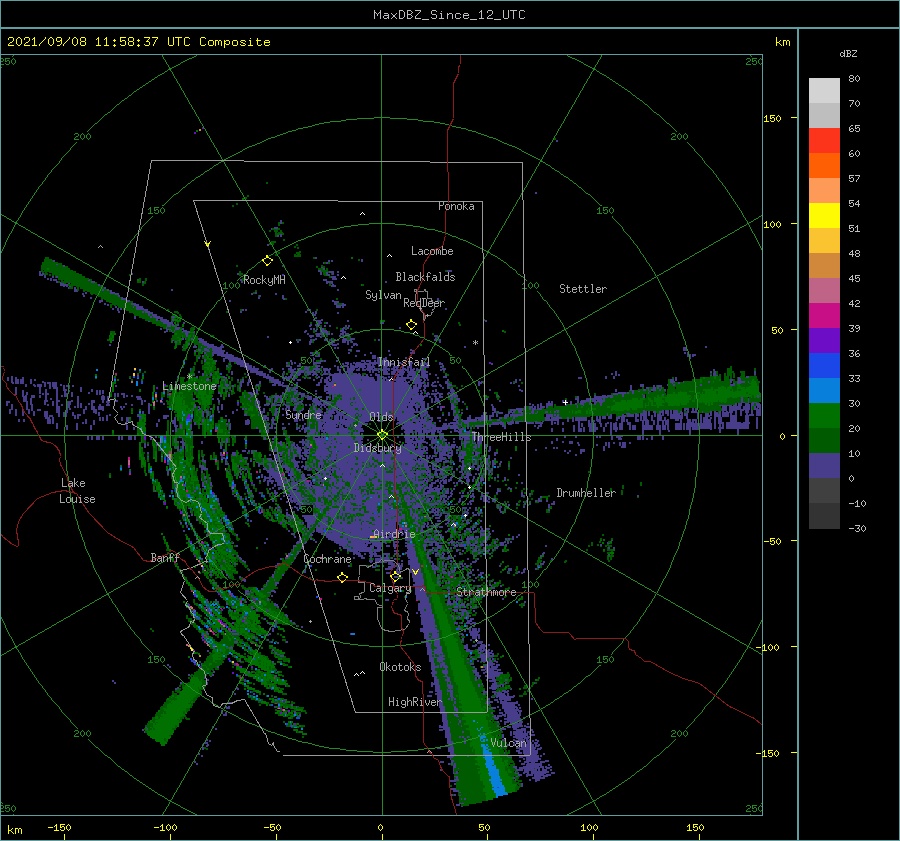
Task: Click the Lake Louise label
Action: point(77,491)
